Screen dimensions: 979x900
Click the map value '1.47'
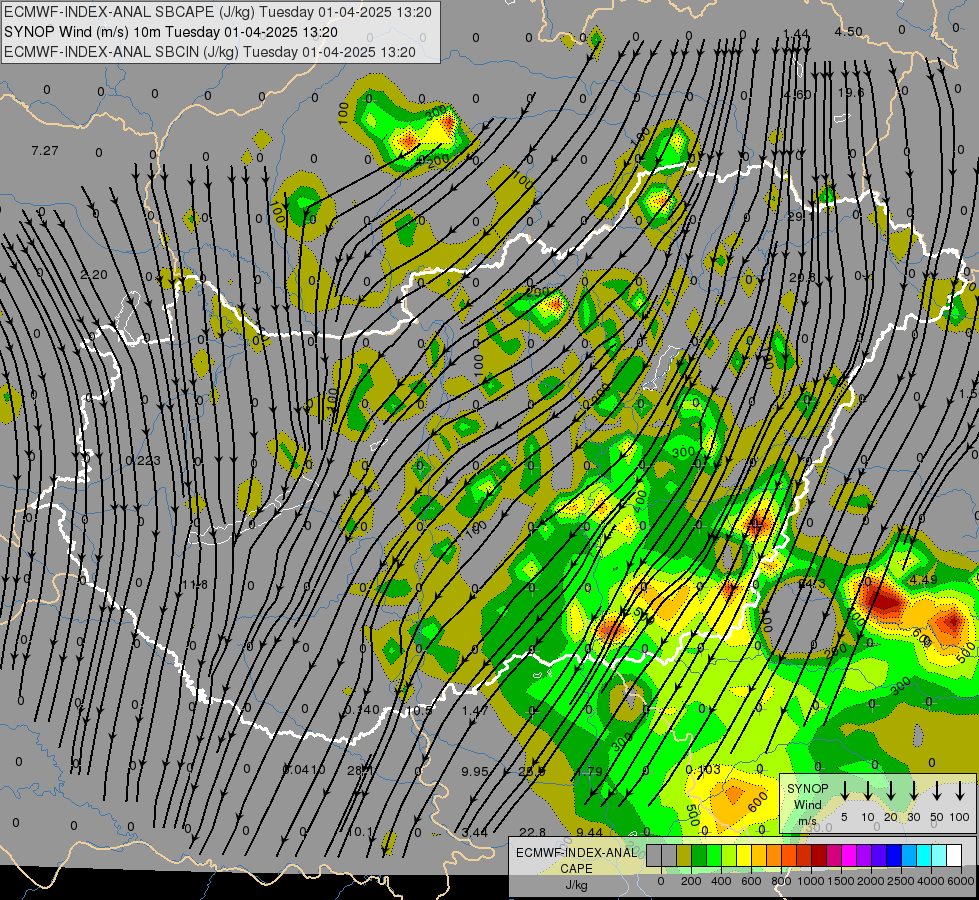(475, 711)
